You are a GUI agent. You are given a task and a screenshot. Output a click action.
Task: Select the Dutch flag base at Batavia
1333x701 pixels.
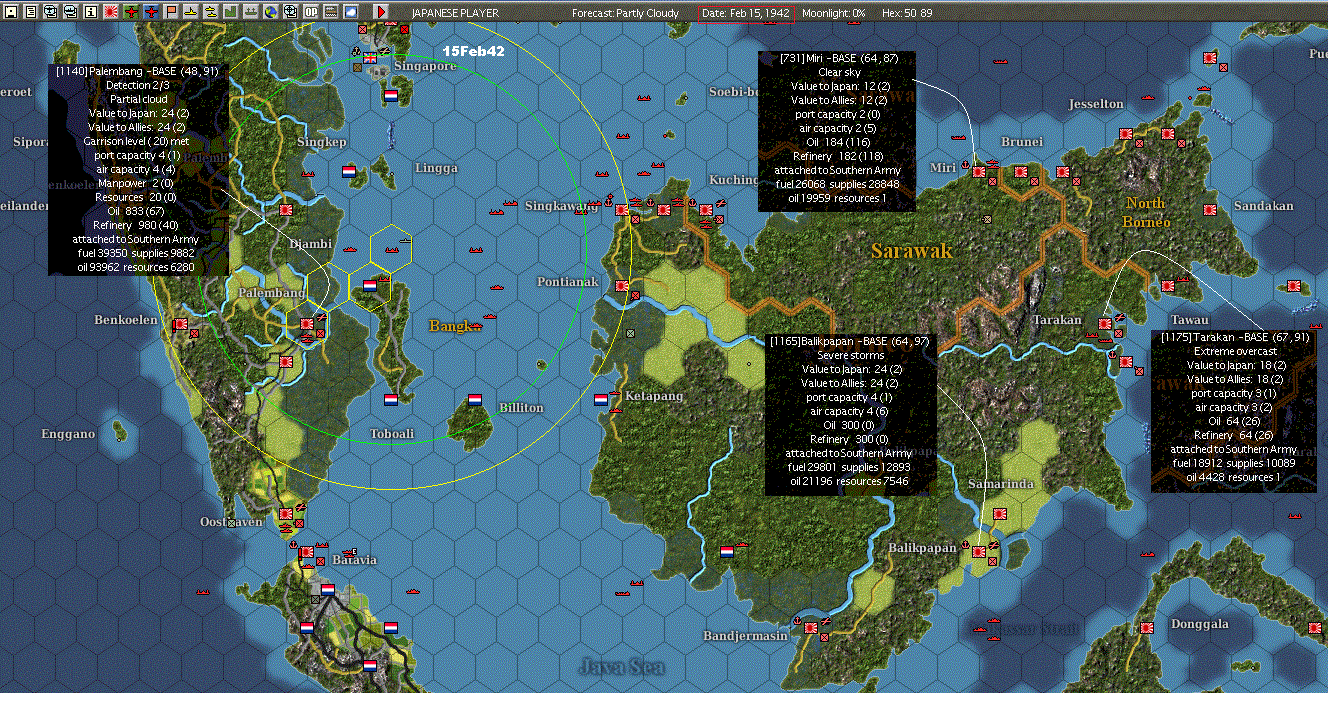point(328,590)
